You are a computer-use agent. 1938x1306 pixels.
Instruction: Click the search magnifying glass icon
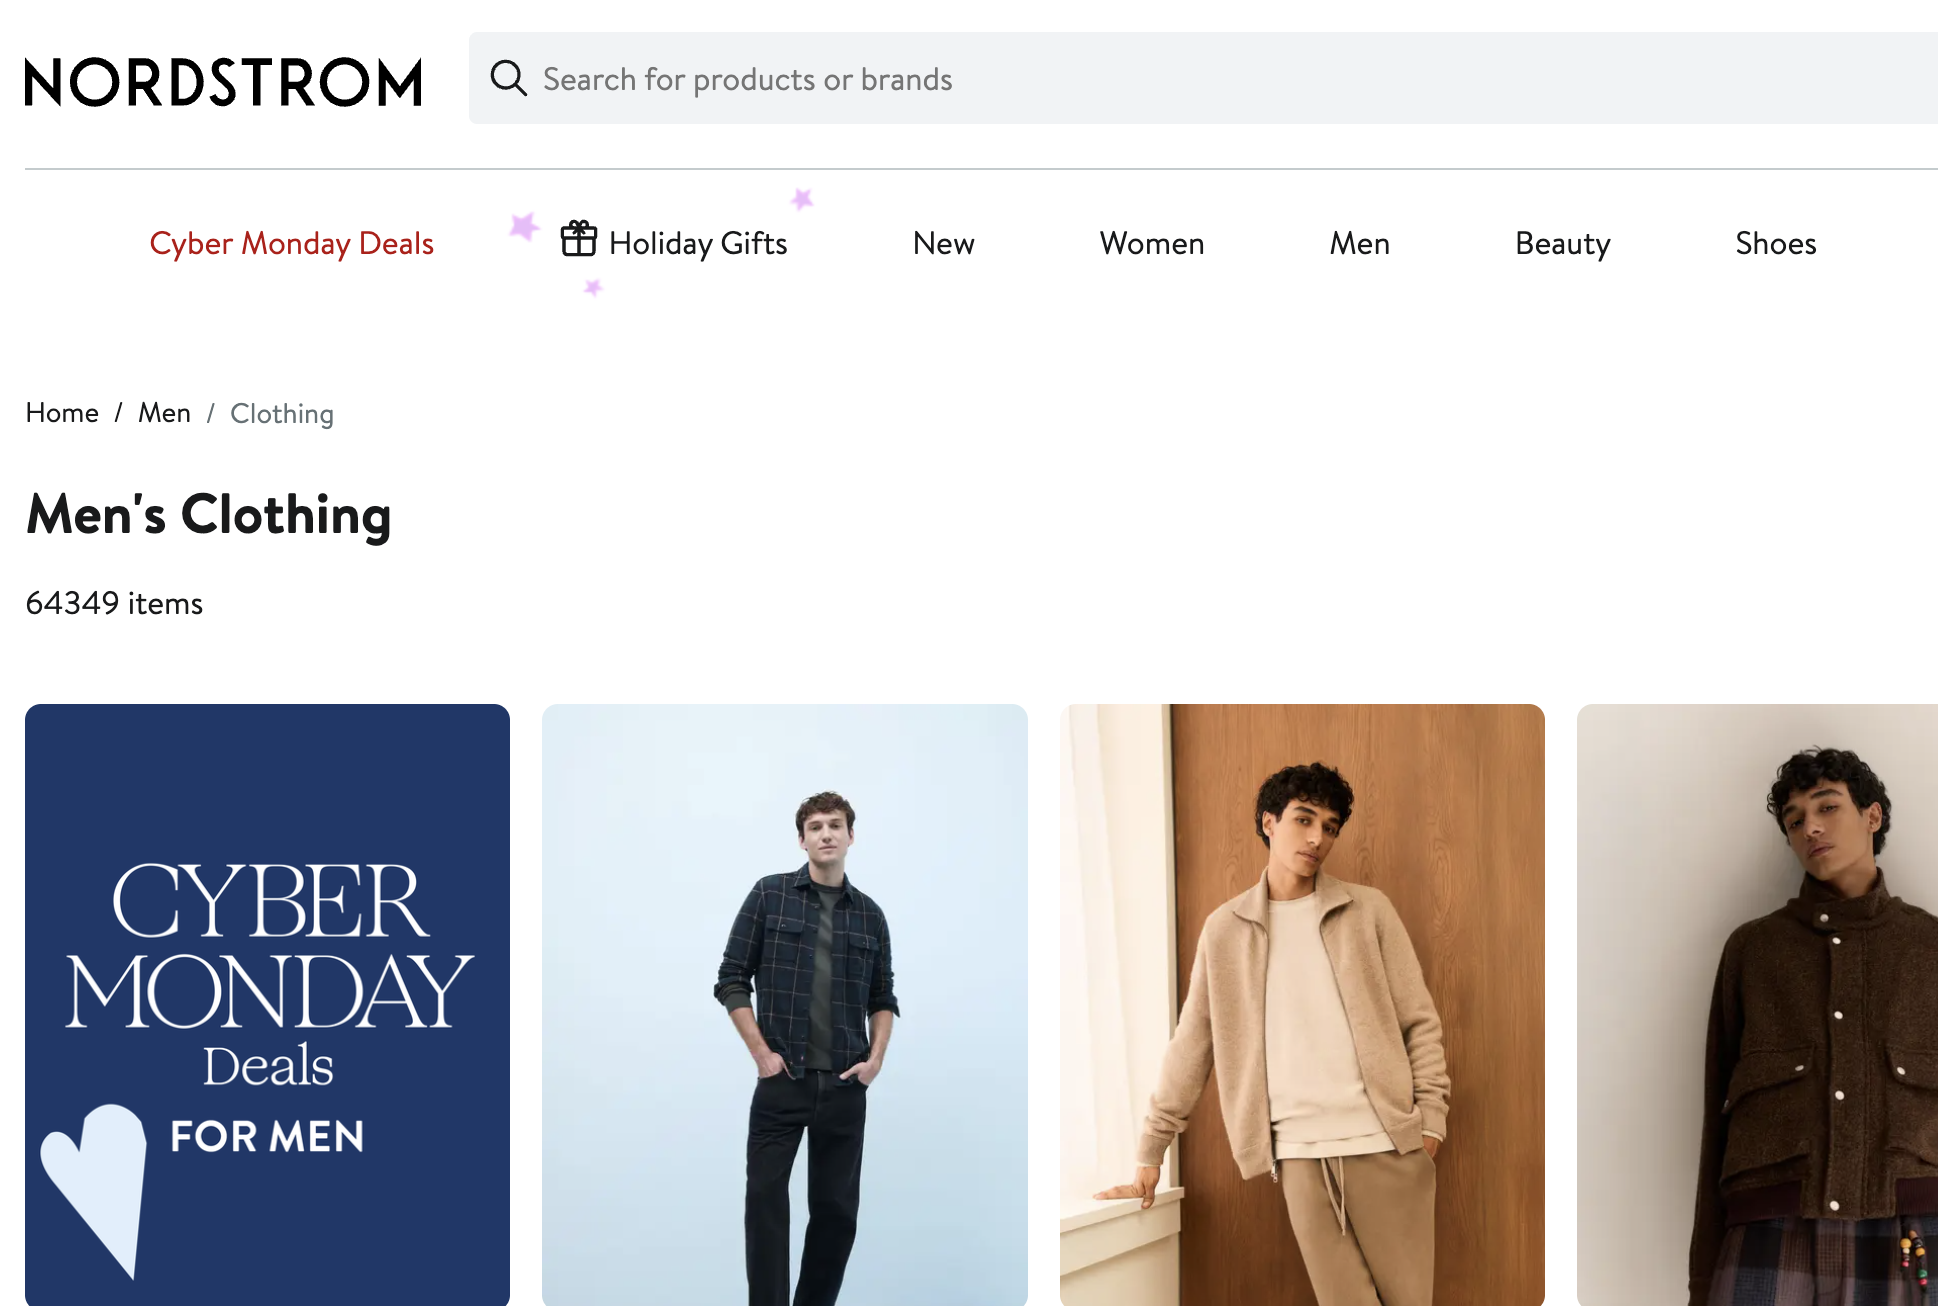tap(508, 78)
